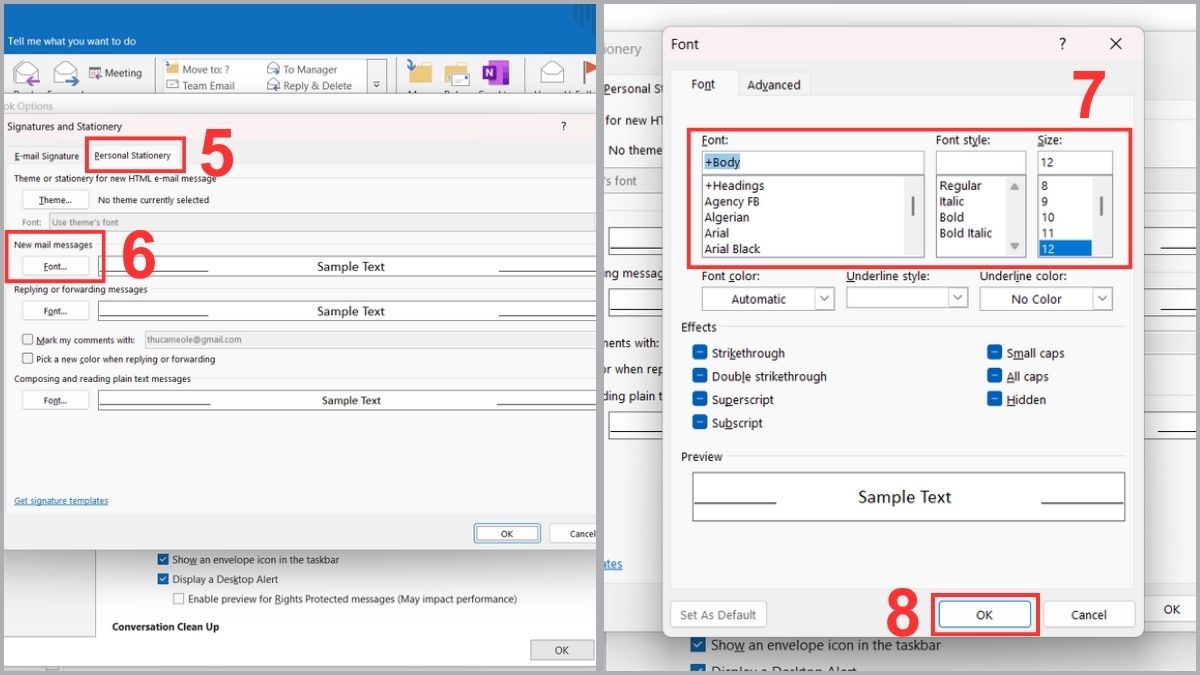Enable the Small caps effect checkbox
The image size is (1200, 675).
[x=995, y=353]
